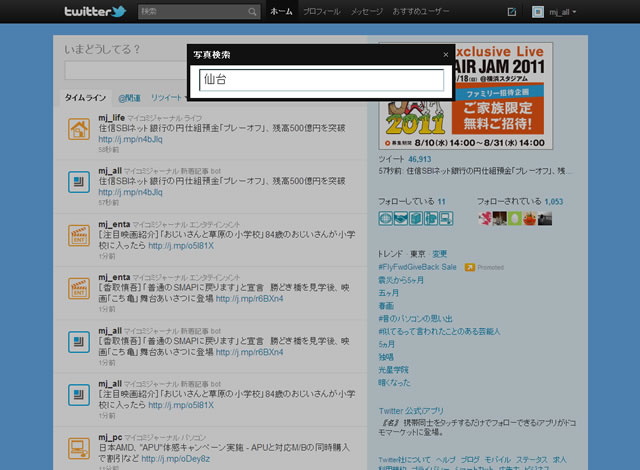Open the 震災から5ヶ月 trend
The width and height of the screenshot is (640, 470).
click(401, 280)
